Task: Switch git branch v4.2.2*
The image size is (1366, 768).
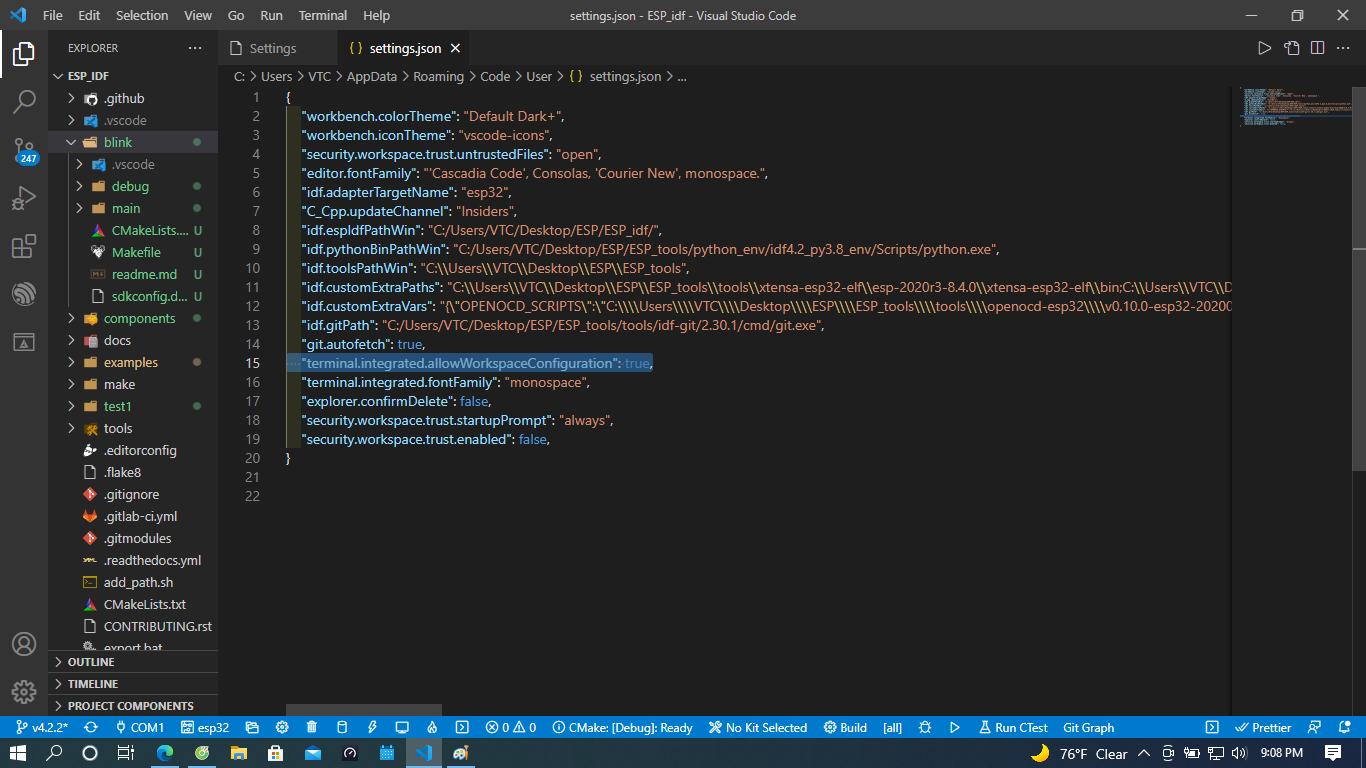Action: point(42,727)
